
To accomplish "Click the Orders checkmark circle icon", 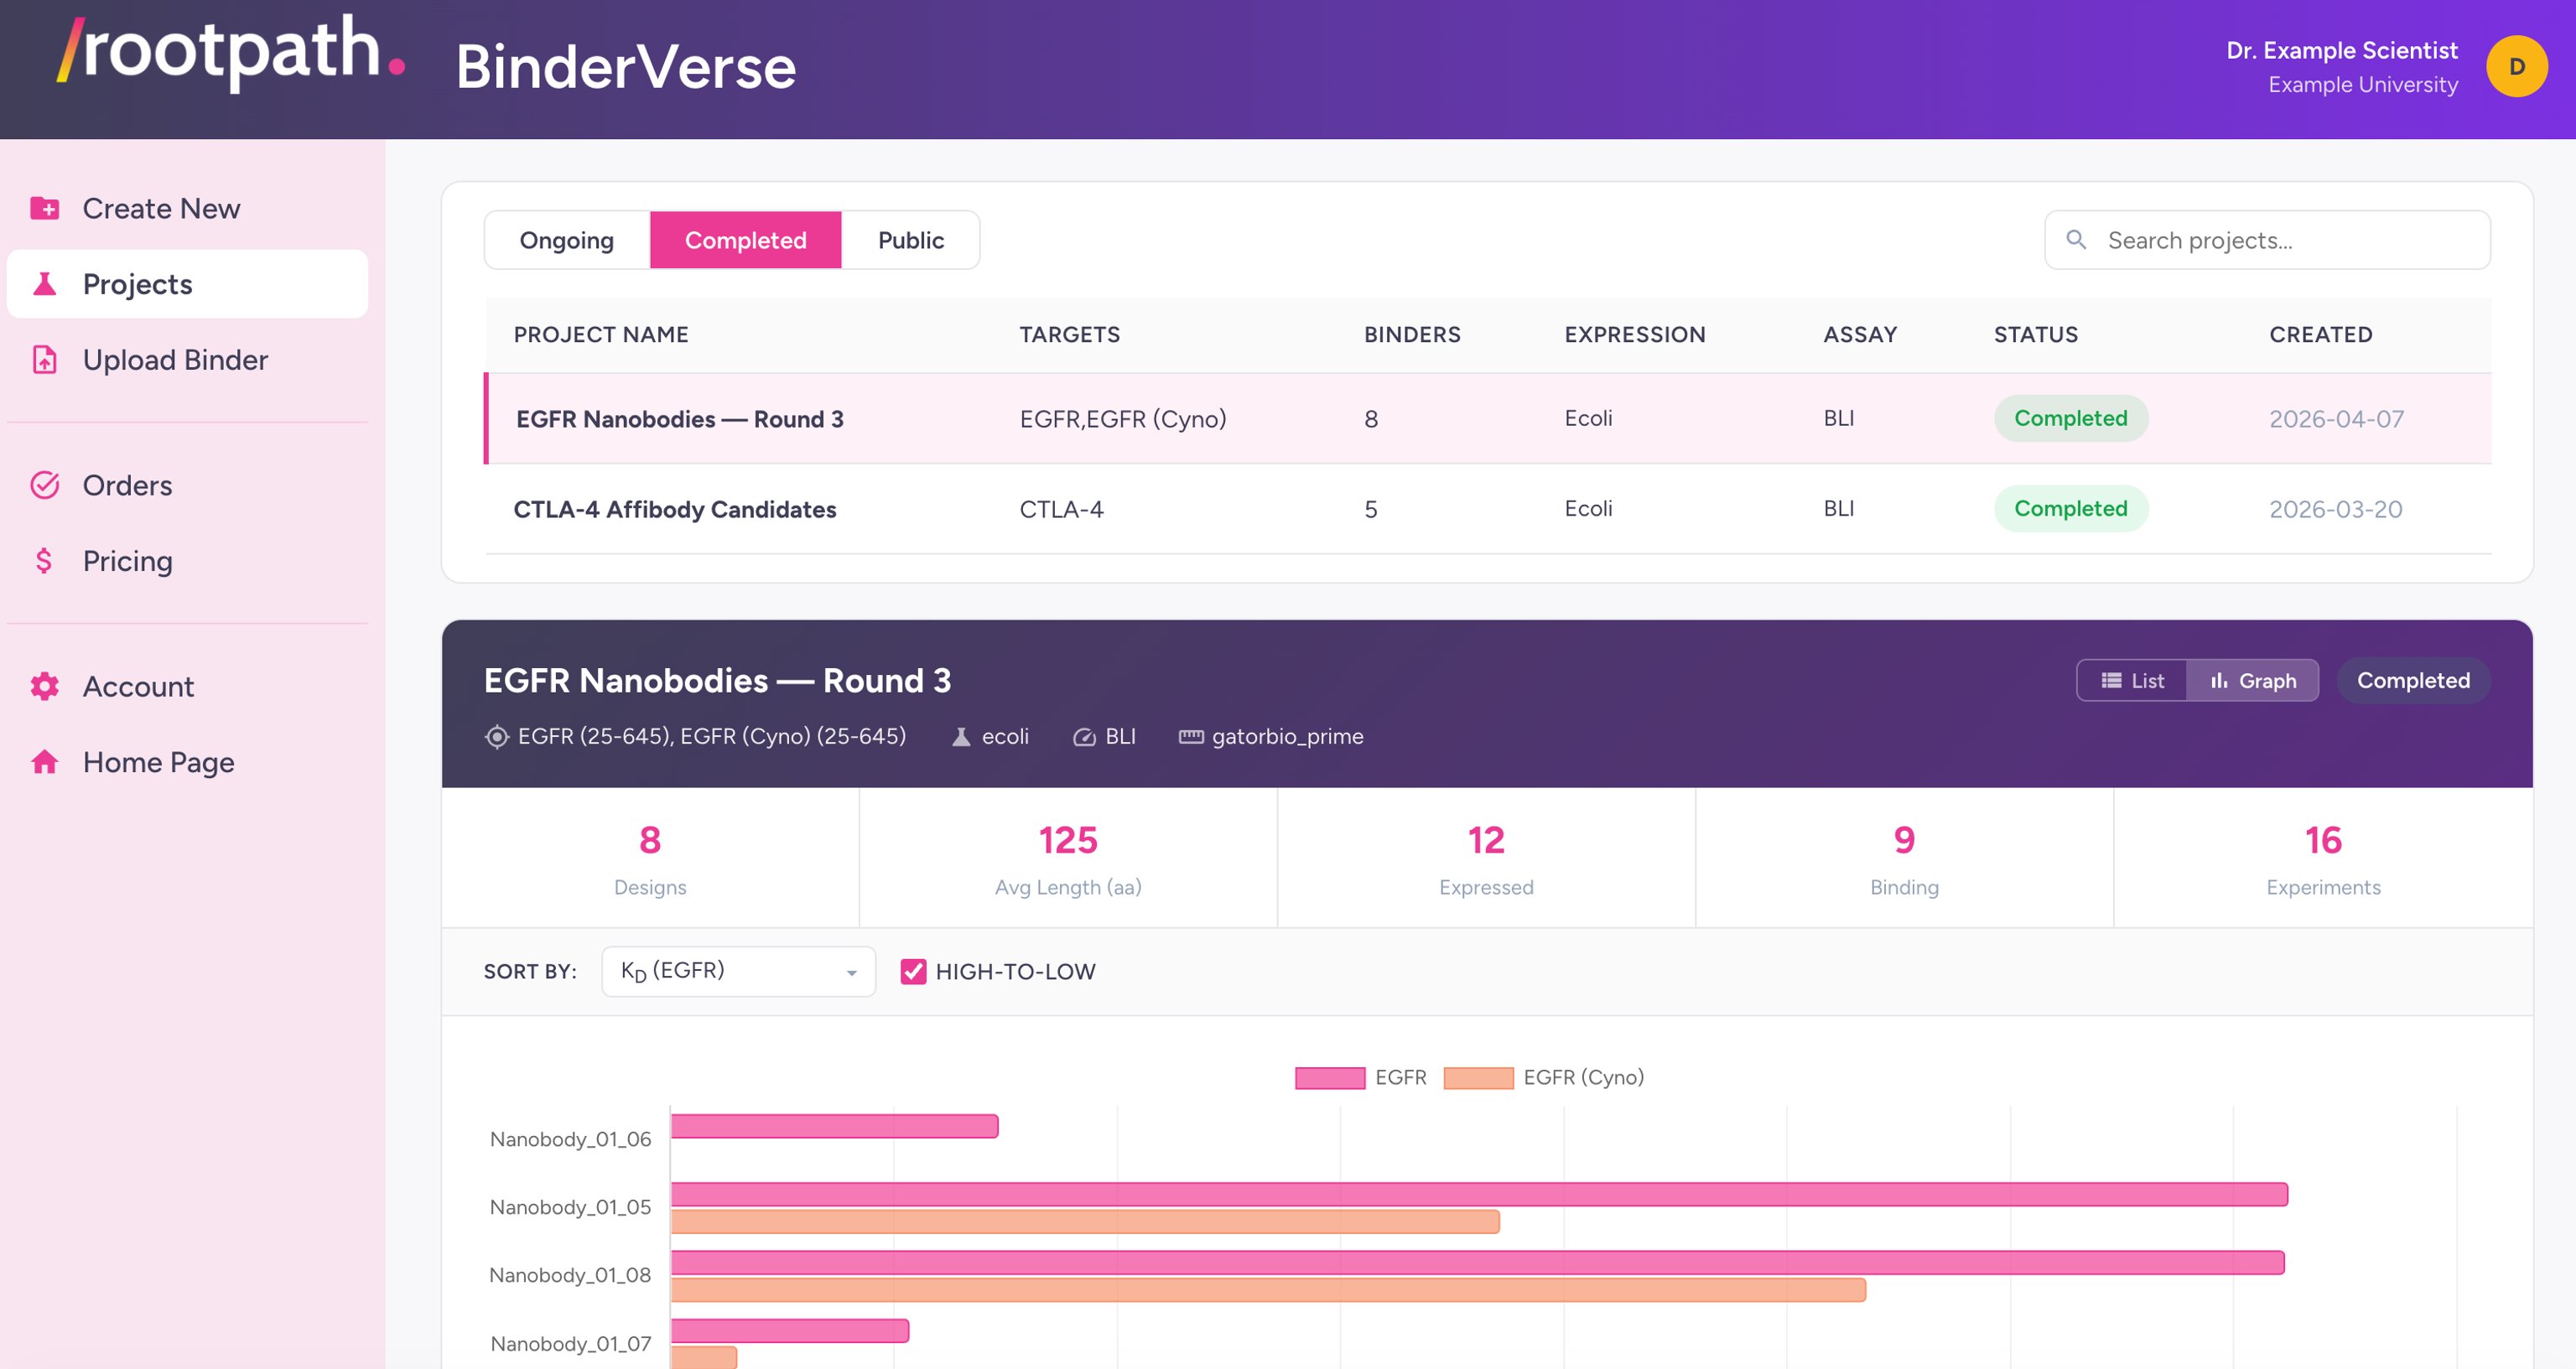I will point(44,485).
